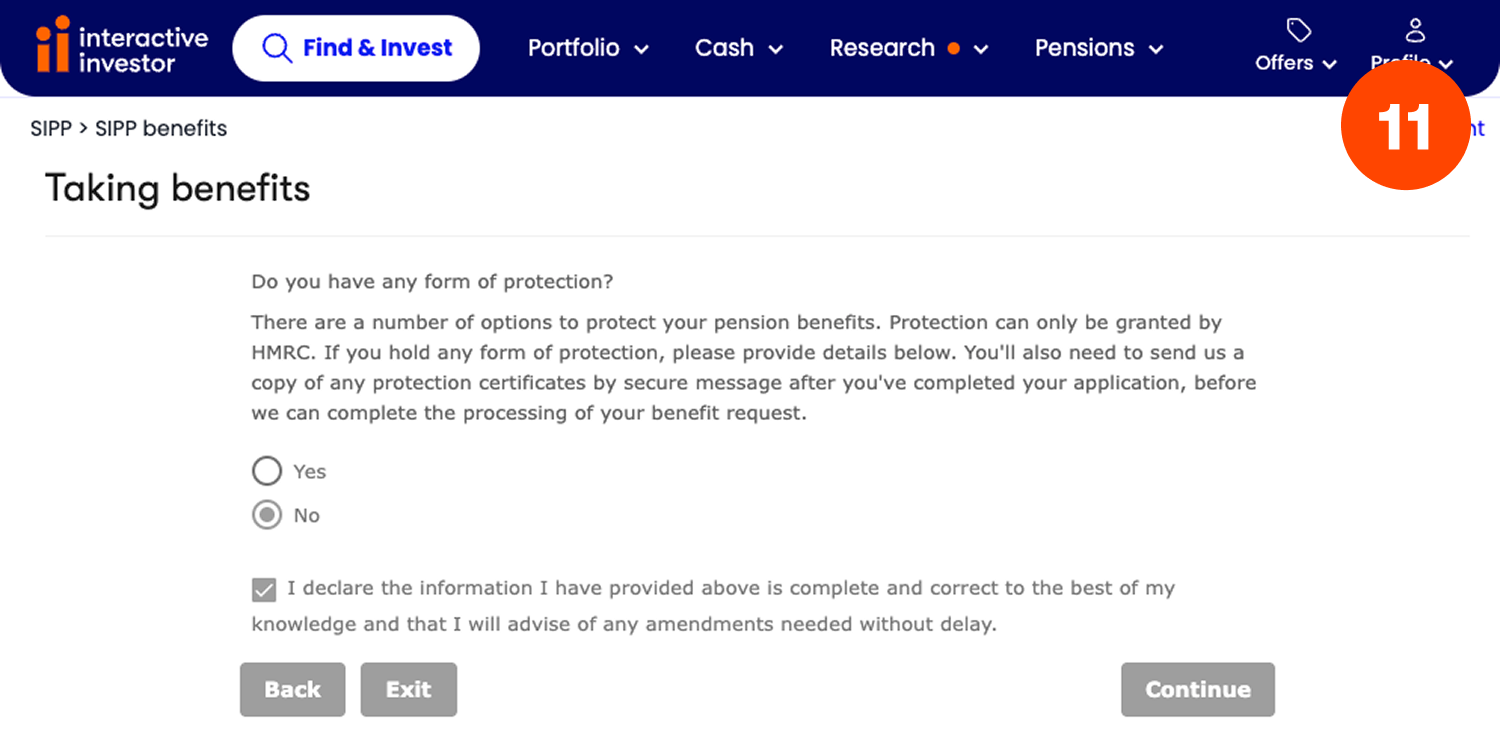Image resolution: width=1500 pixels, height=750 pixels.
Task: Click the SIPP benefits breadcrumb
Action: [x=161, y=128]
